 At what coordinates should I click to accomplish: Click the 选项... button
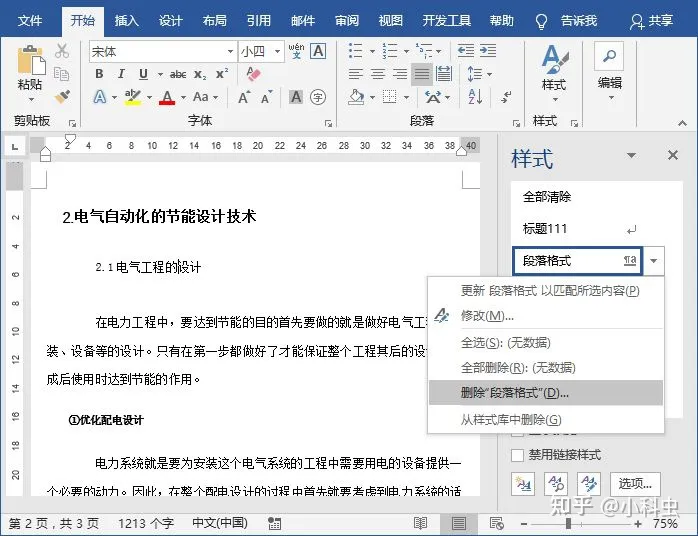(x=635, y=483)
